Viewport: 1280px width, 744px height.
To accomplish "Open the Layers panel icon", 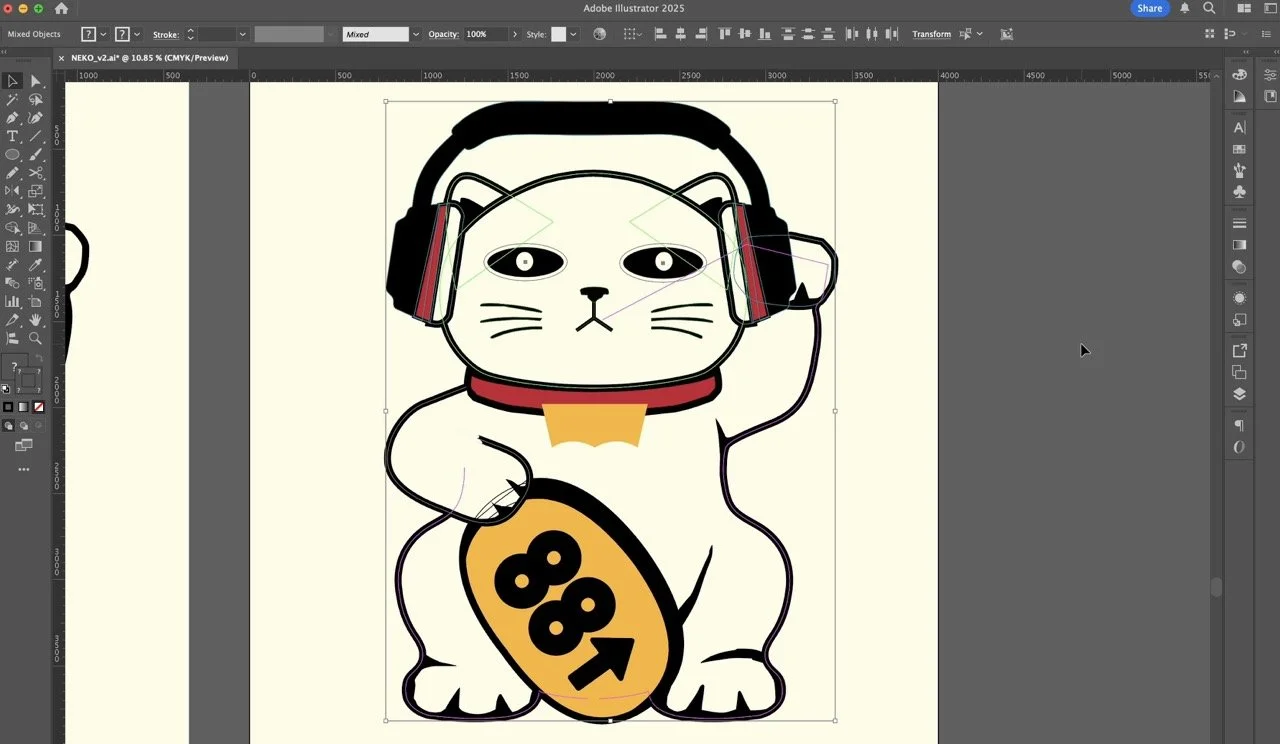I will (x=1239, y=394).
